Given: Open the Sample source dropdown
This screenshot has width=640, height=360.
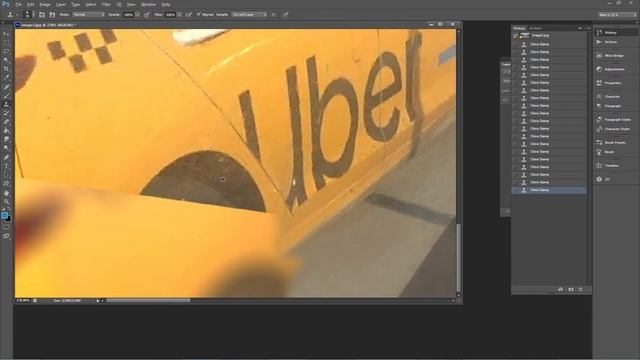Looking at the screenshot, I should click(249, 15).
